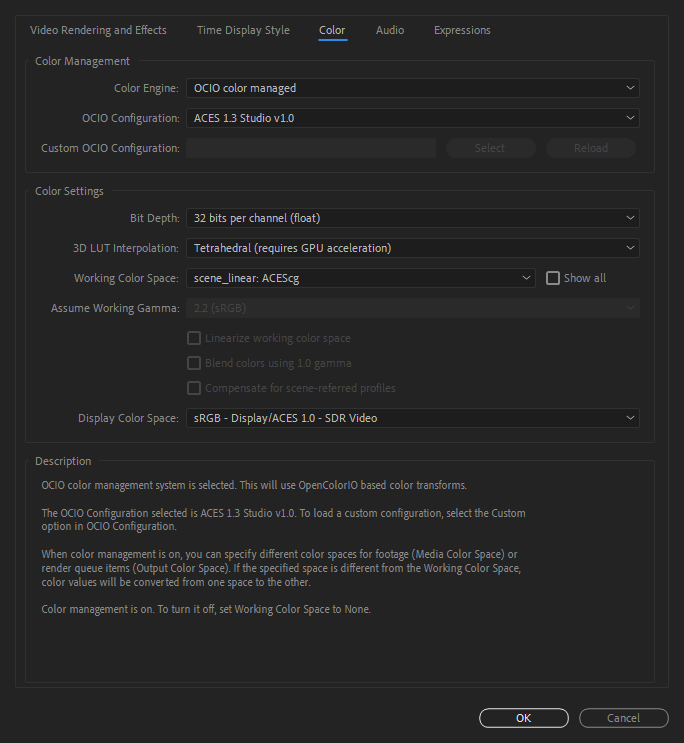Screen dimensions: 684x743
Task: Check Blend colors using 1.0 gamma
Action: point(194,363)
